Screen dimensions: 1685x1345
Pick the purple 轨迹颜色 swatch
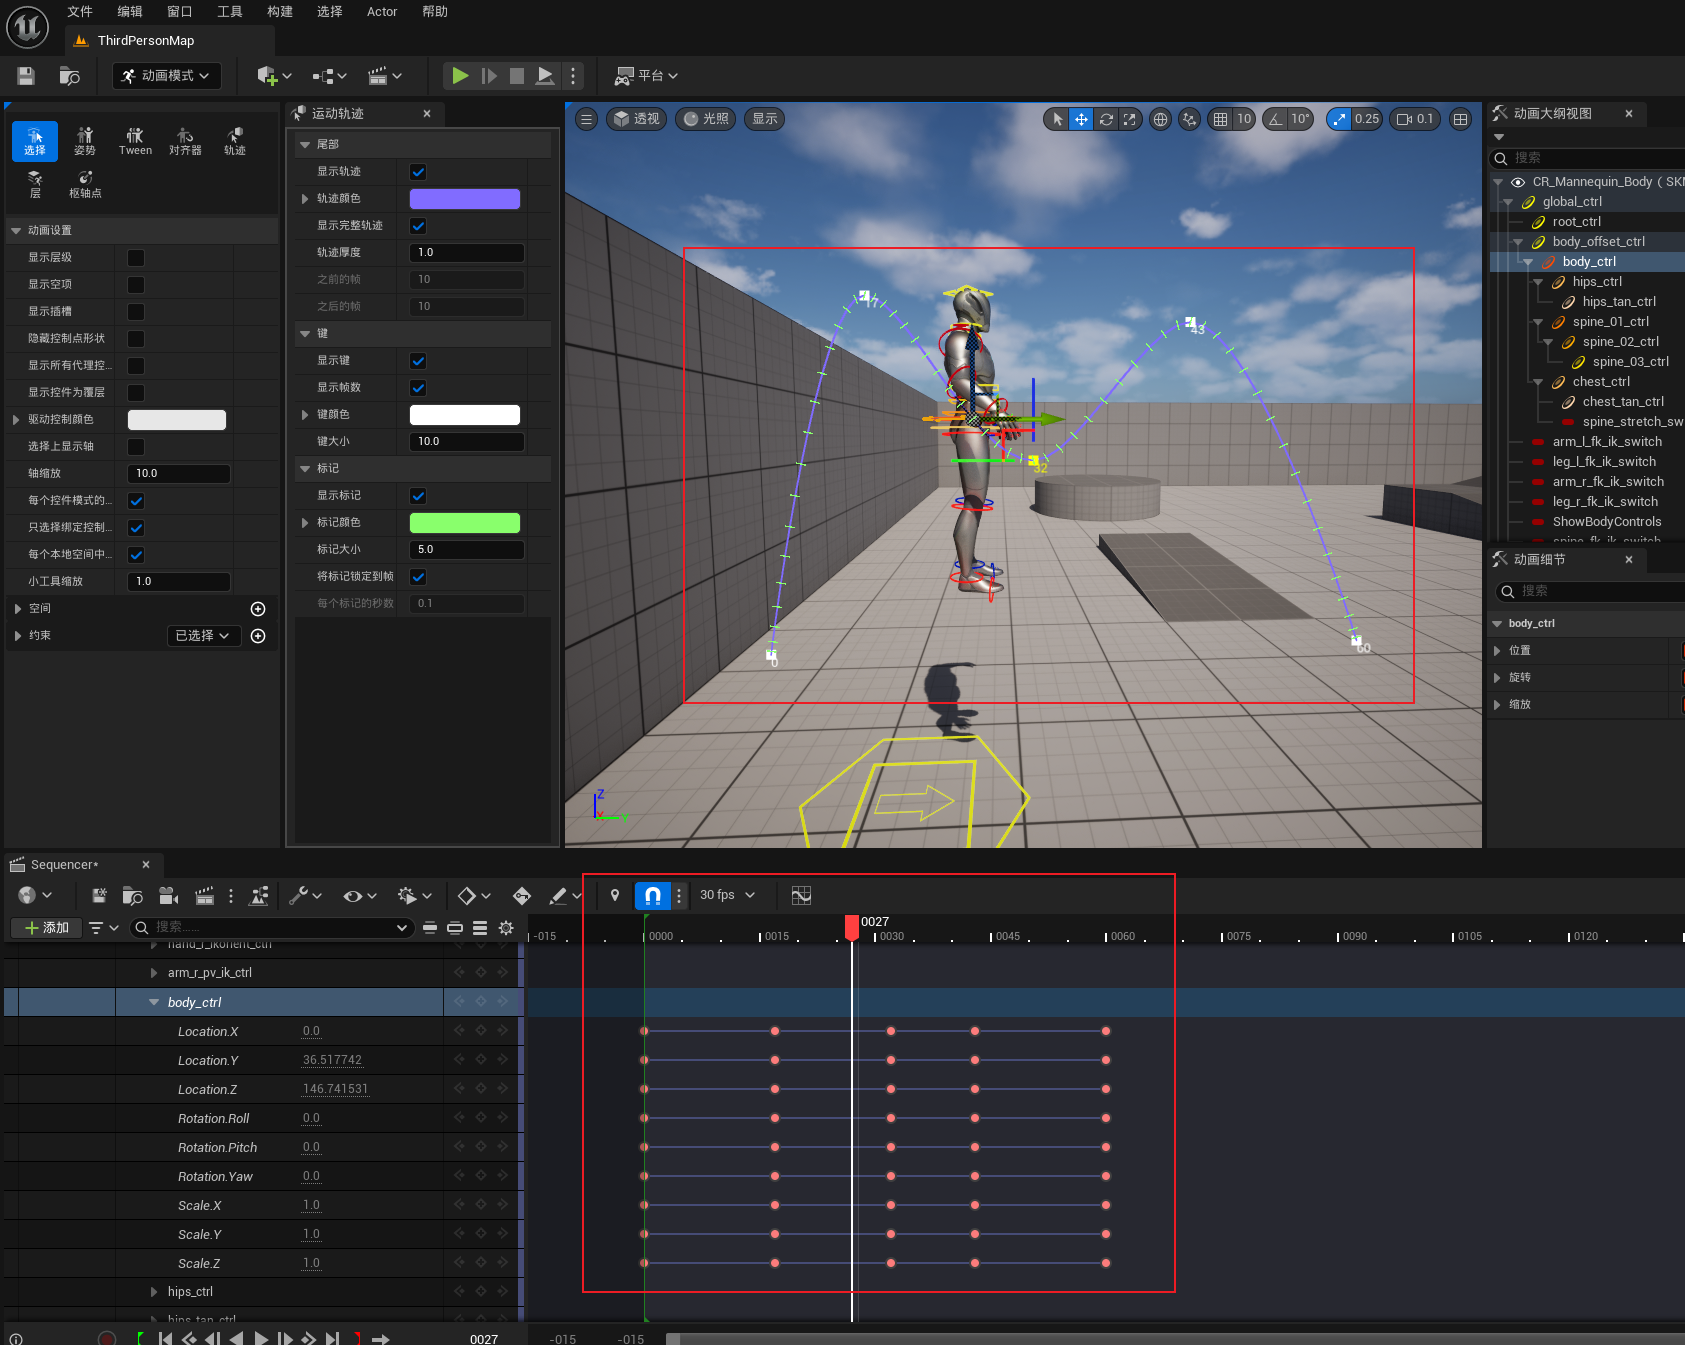465,199
